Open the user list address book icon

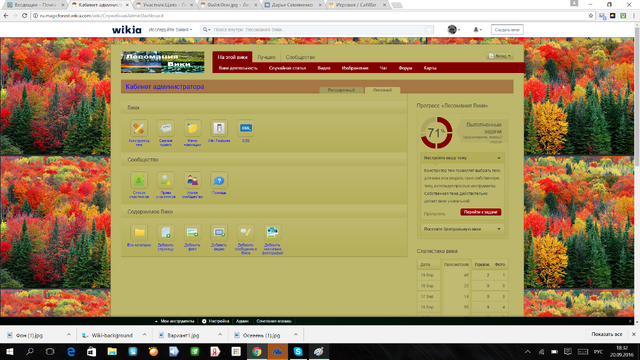point(139,180)
